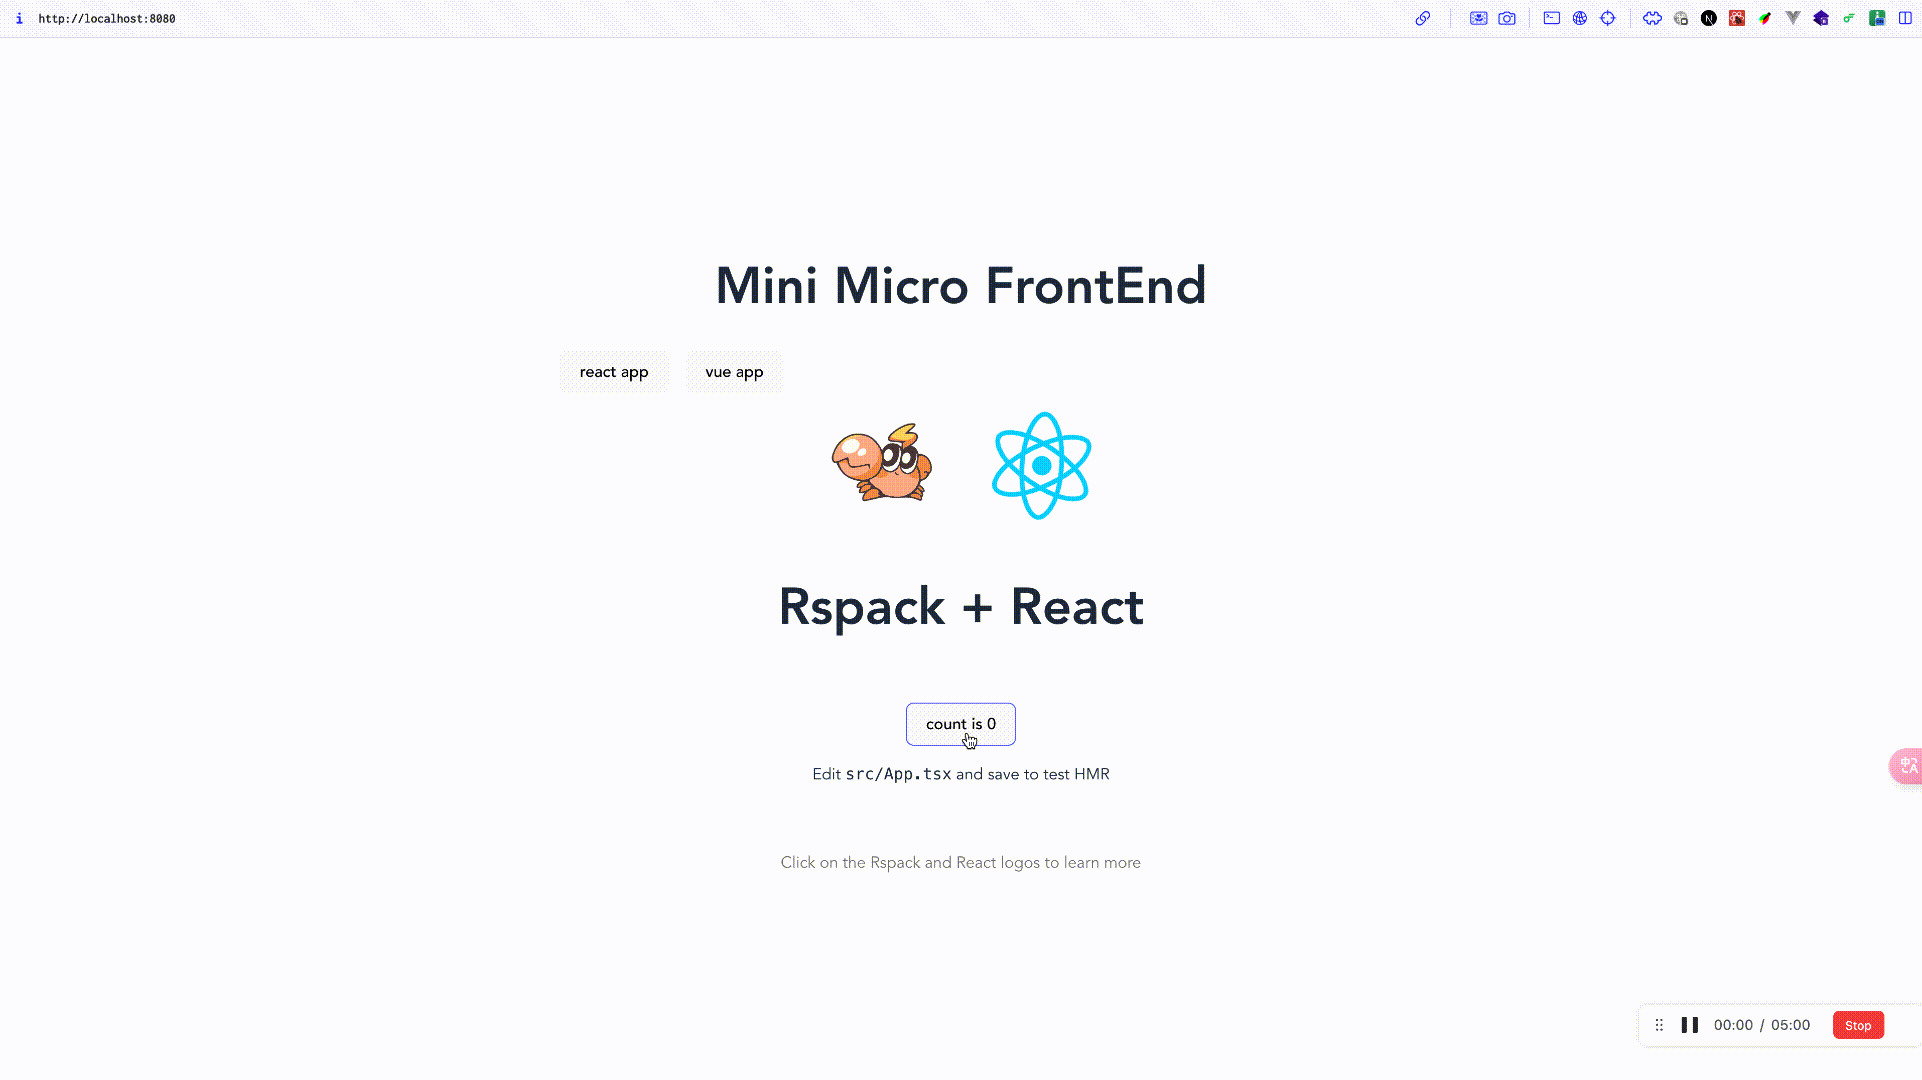Click the React link to learn more
1922x1080 pixels.
[1040, 465]
